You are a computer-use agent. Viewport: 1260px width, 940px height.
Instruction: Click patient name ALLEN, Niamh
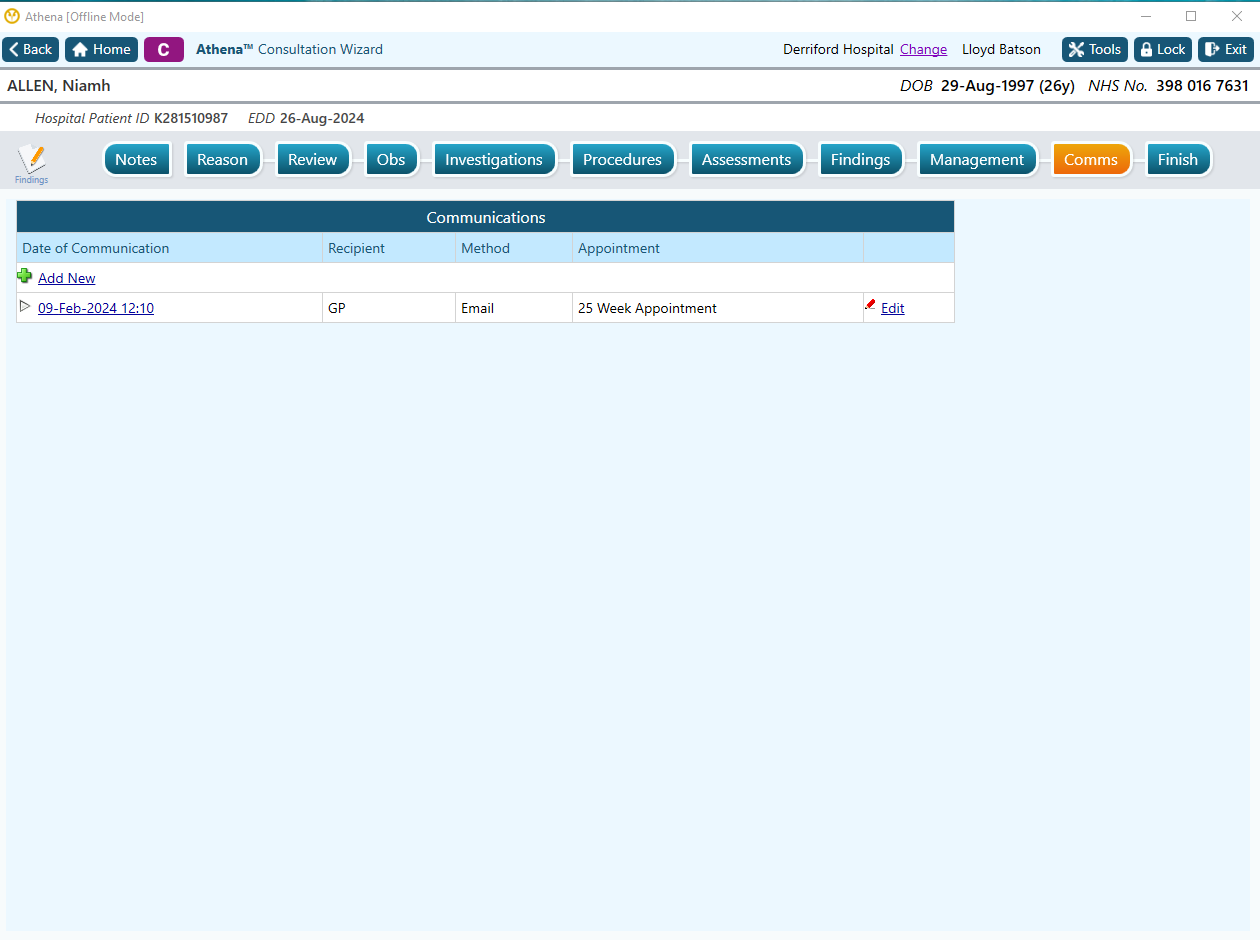click(59, 86)
